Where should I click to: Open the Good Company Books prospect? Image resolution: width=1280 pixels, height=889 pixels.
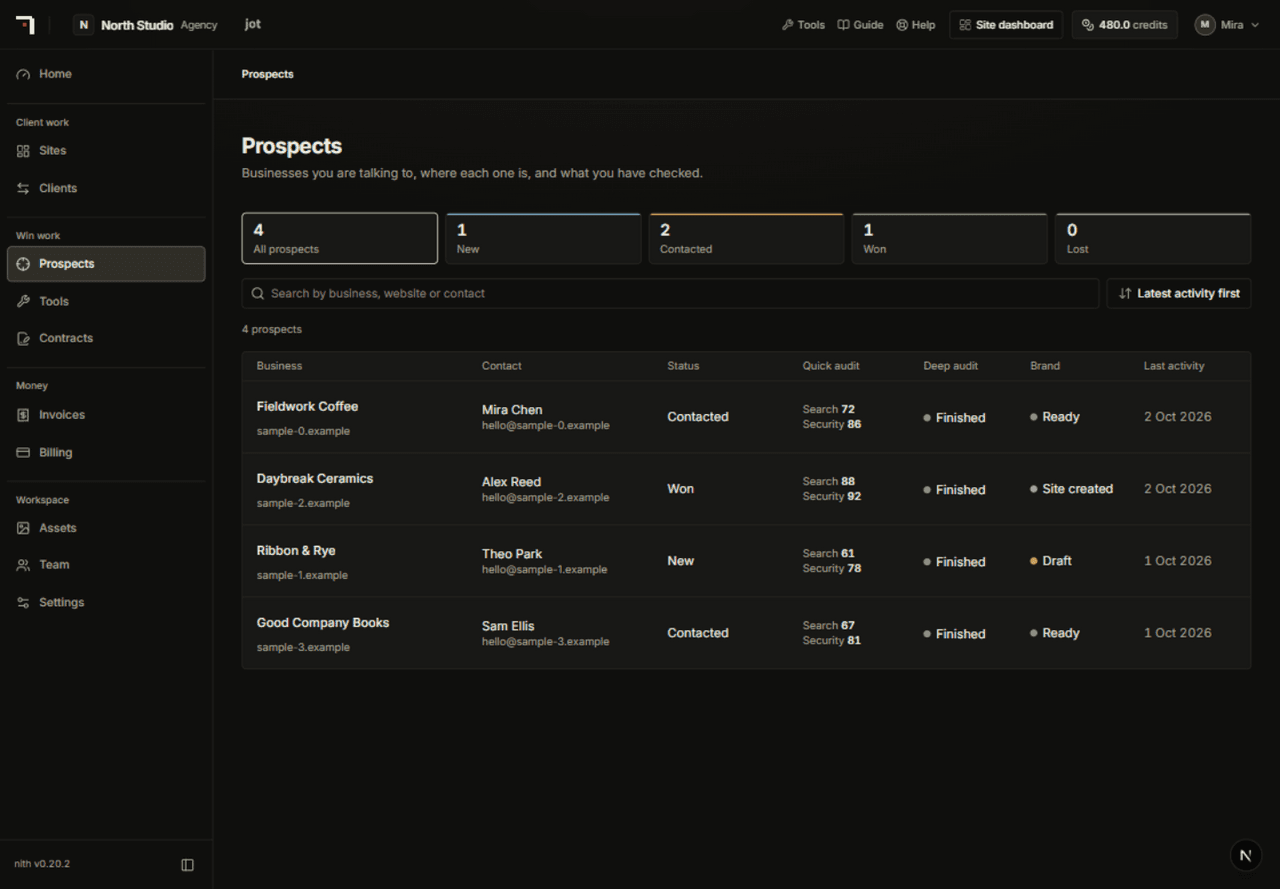(323, 623)
